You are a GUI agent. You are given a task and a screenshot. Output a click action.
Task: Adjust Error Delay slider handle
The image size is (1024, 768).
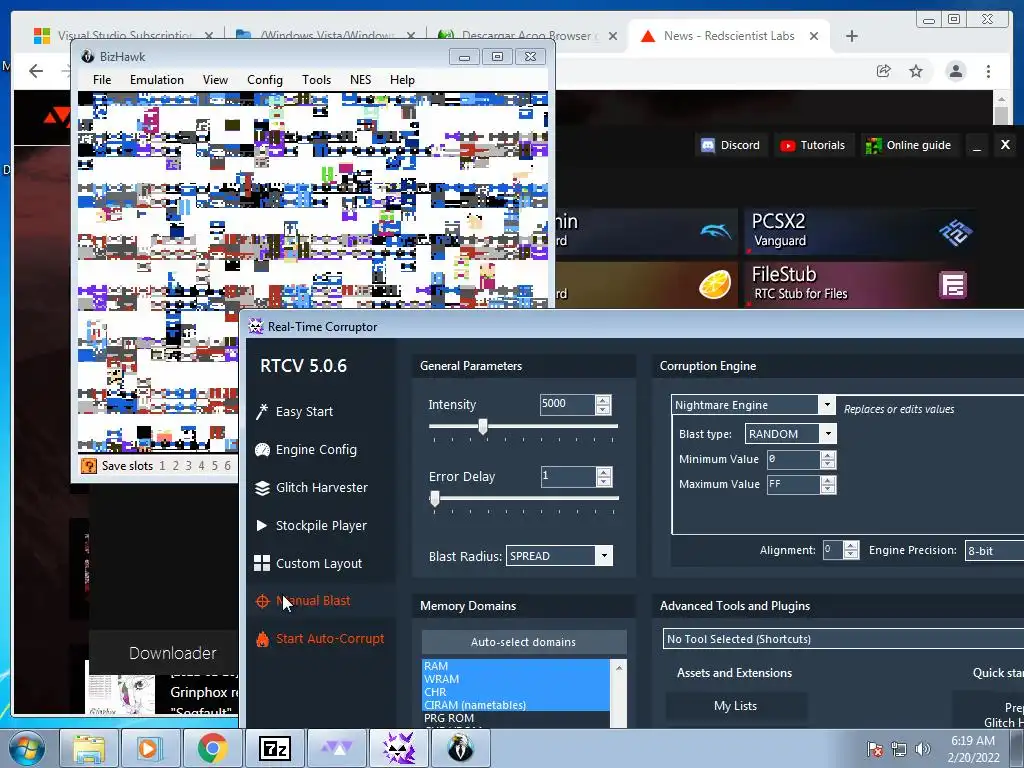coord(435,499)
